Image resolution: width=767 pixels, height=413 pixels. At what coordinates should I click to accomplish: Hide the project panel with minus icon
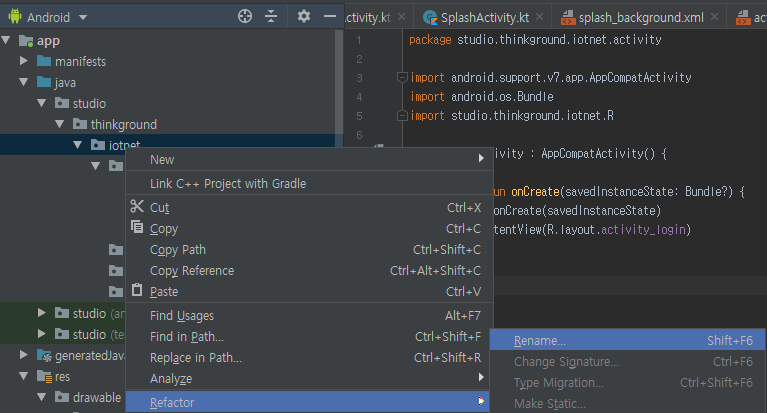330,17
